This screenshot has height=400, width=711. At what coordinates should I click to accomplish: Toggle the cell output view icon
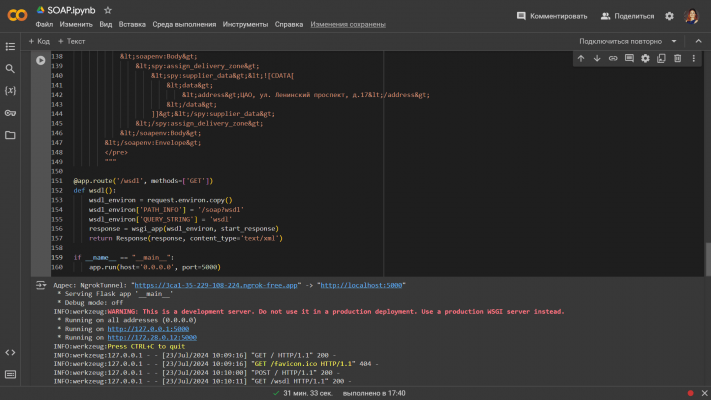pos(40,285)
